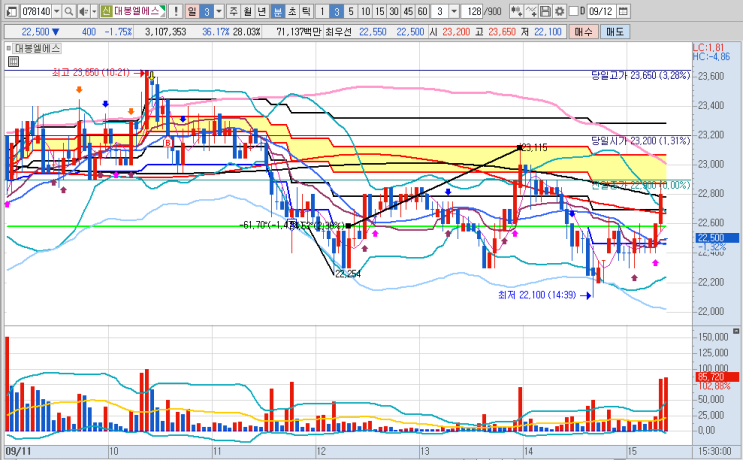This screenshot has width=743, height=460.
Task: Select the 15 minute interval button
Action: coord(380,11)
